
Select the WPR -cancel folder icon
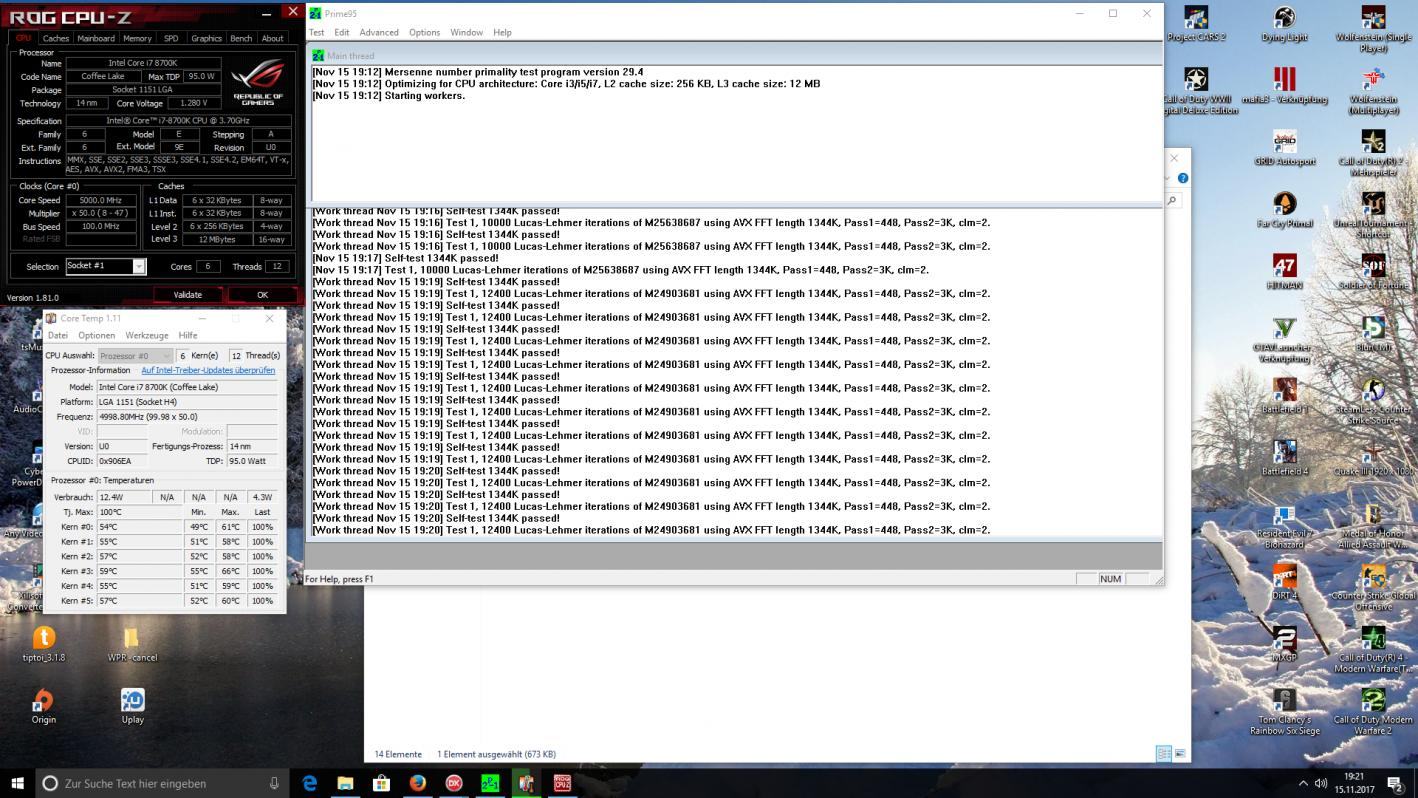tap(132, 644)
